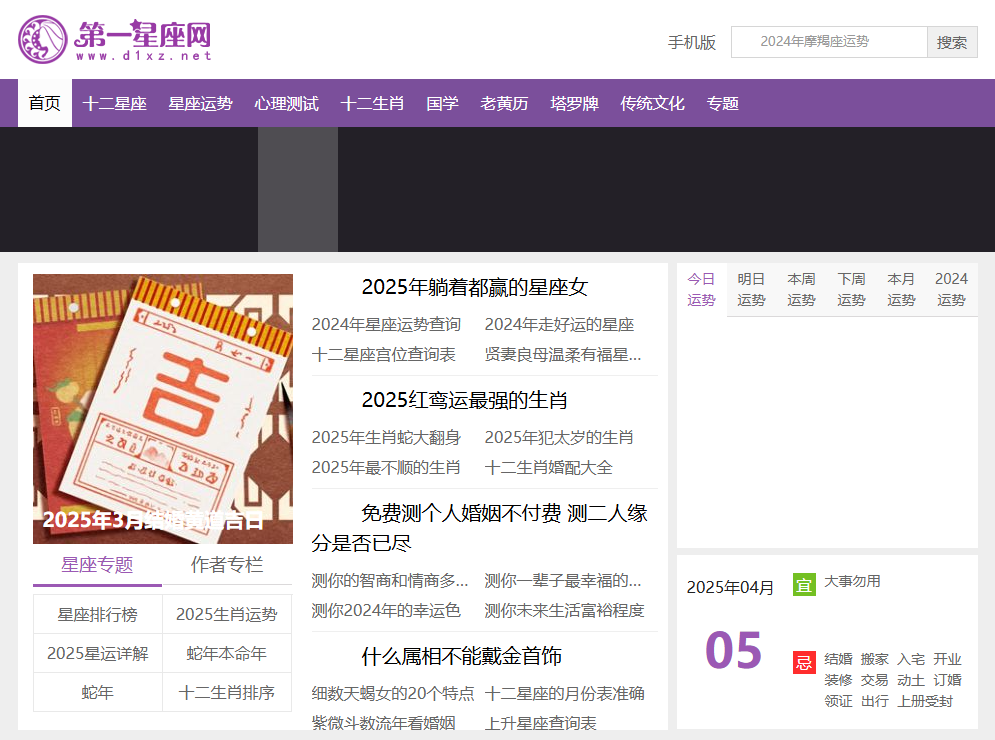995x740 pixels.
Task: Open 2025年犯太岁的生肖 article
Action: coord(559,438)
